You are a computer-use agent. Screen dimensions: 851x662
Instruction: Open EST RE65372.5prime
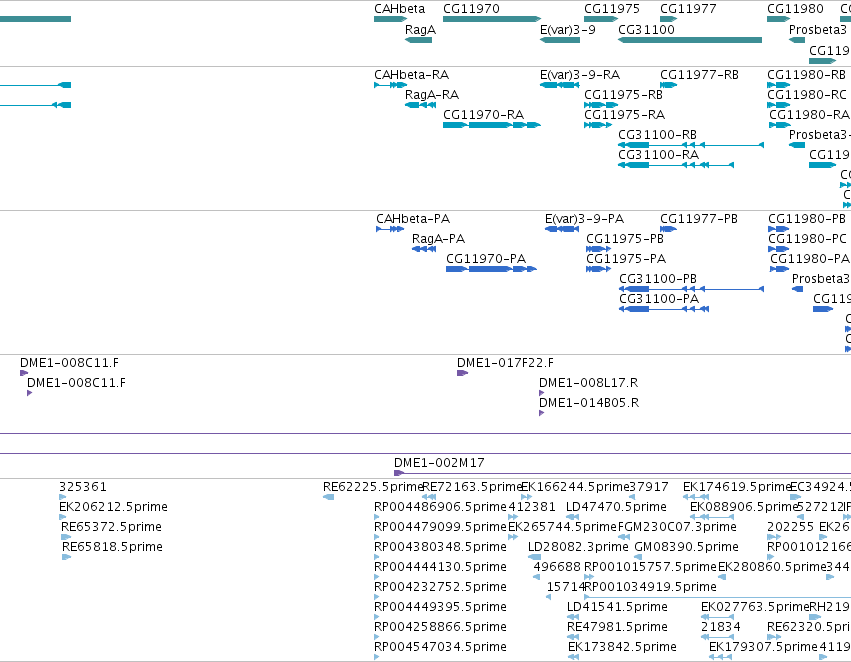coord(111,527)
